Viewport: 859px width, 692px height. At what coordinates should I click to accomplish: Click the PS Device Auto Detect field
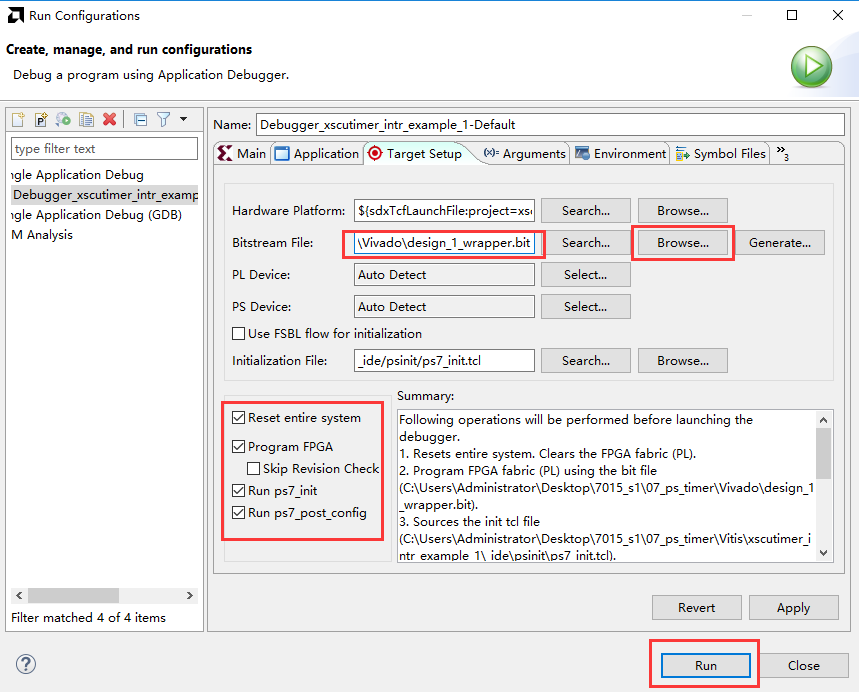tap(444, 306)
